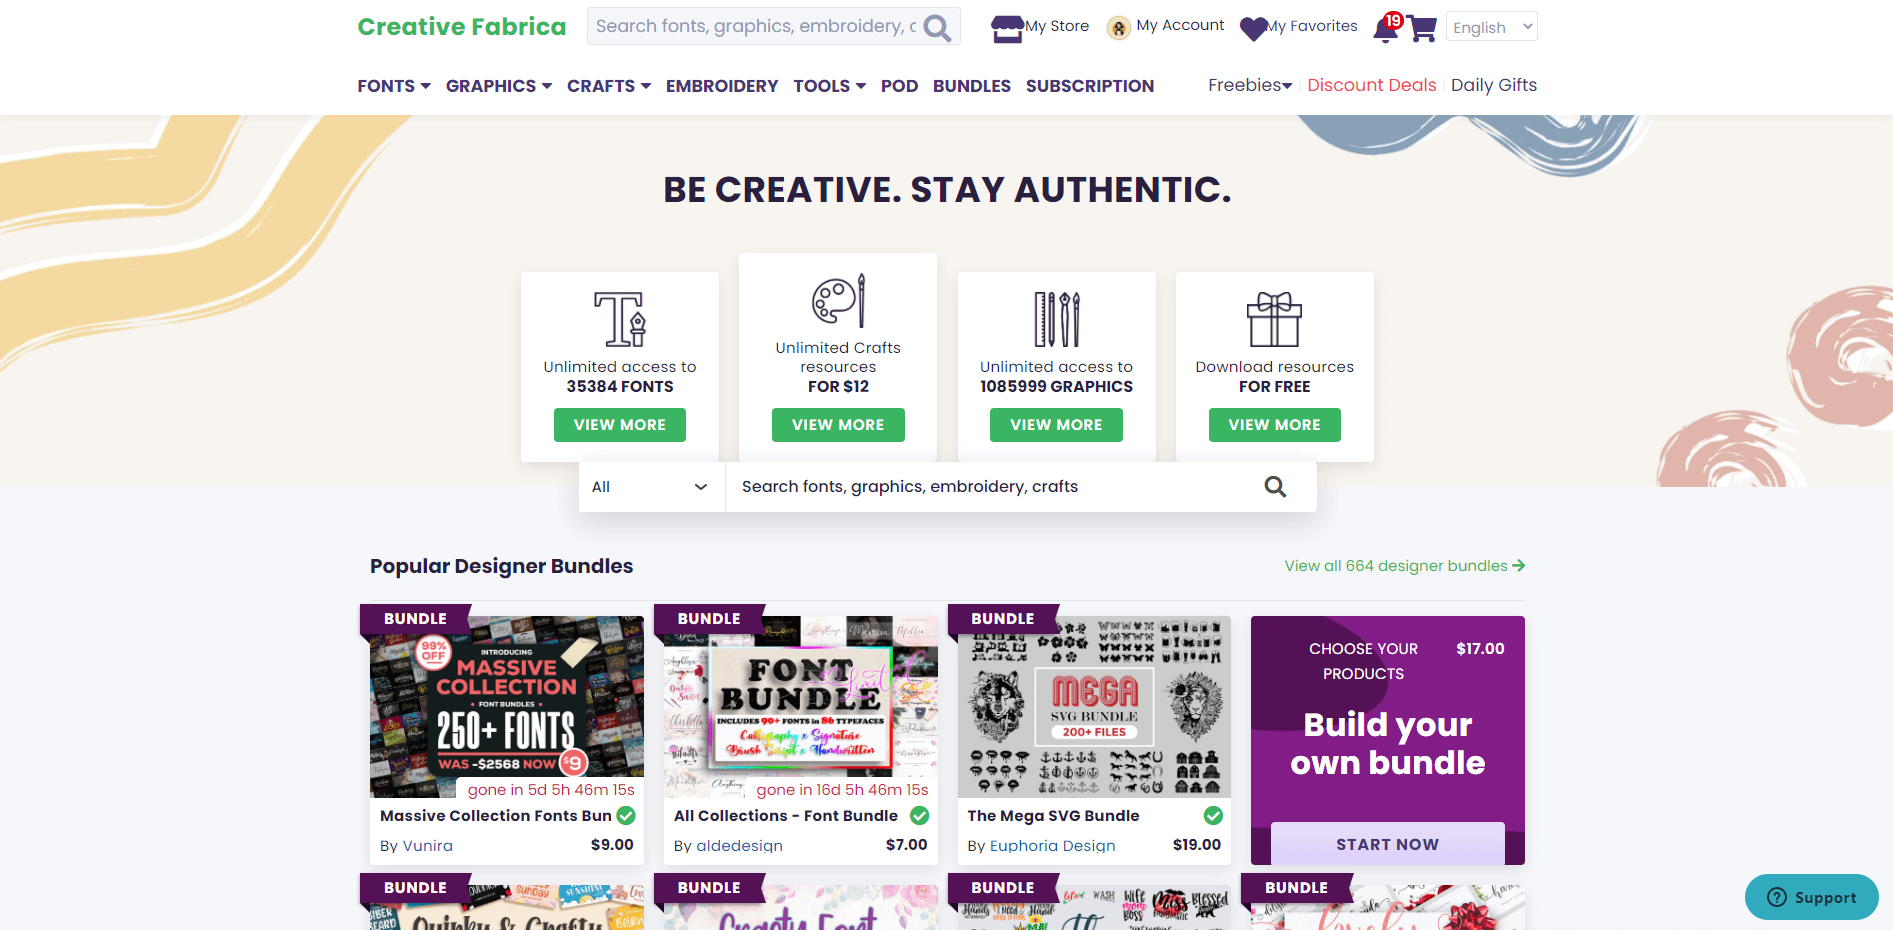Click START NOW on Build your own bundle
This screenshot has width=1893, height=930.
click(x=1387, y=844)
